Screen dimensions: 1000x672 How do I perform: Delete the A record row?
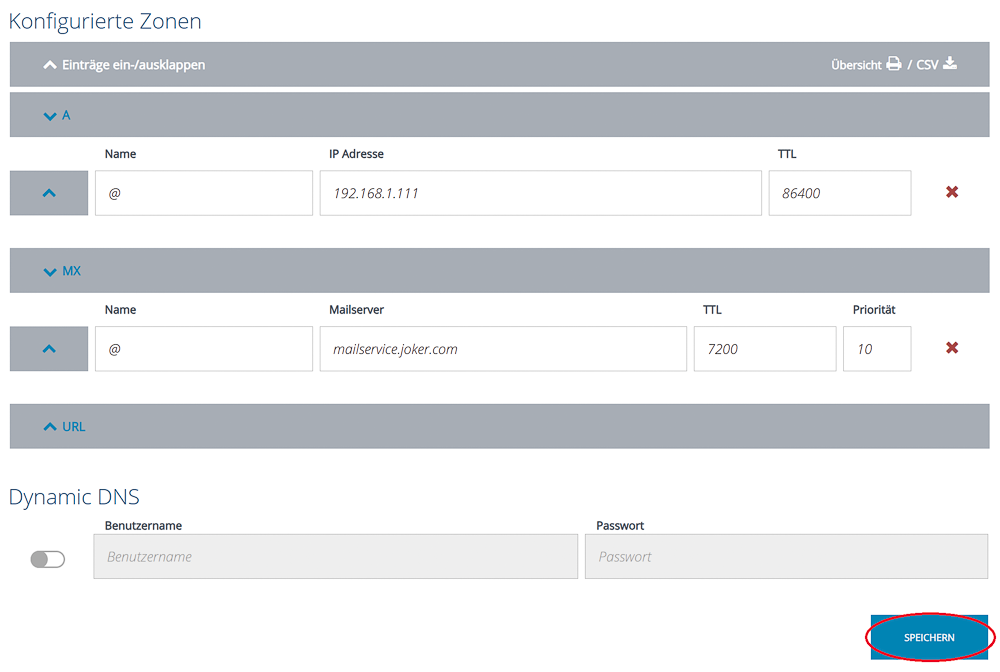pyautogui.click(x=952, y=192)
